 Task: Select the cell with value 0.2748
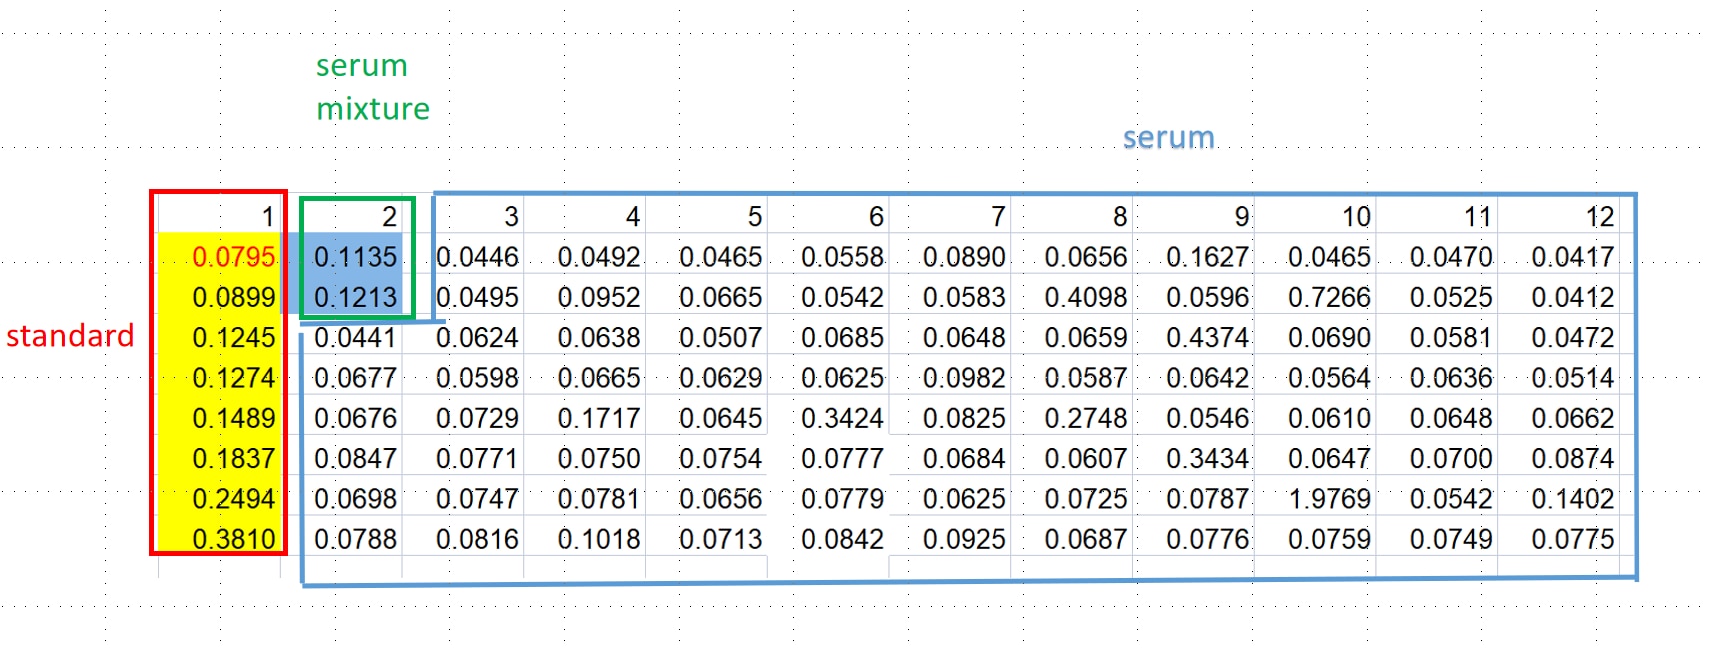(x=1085, y=418)
